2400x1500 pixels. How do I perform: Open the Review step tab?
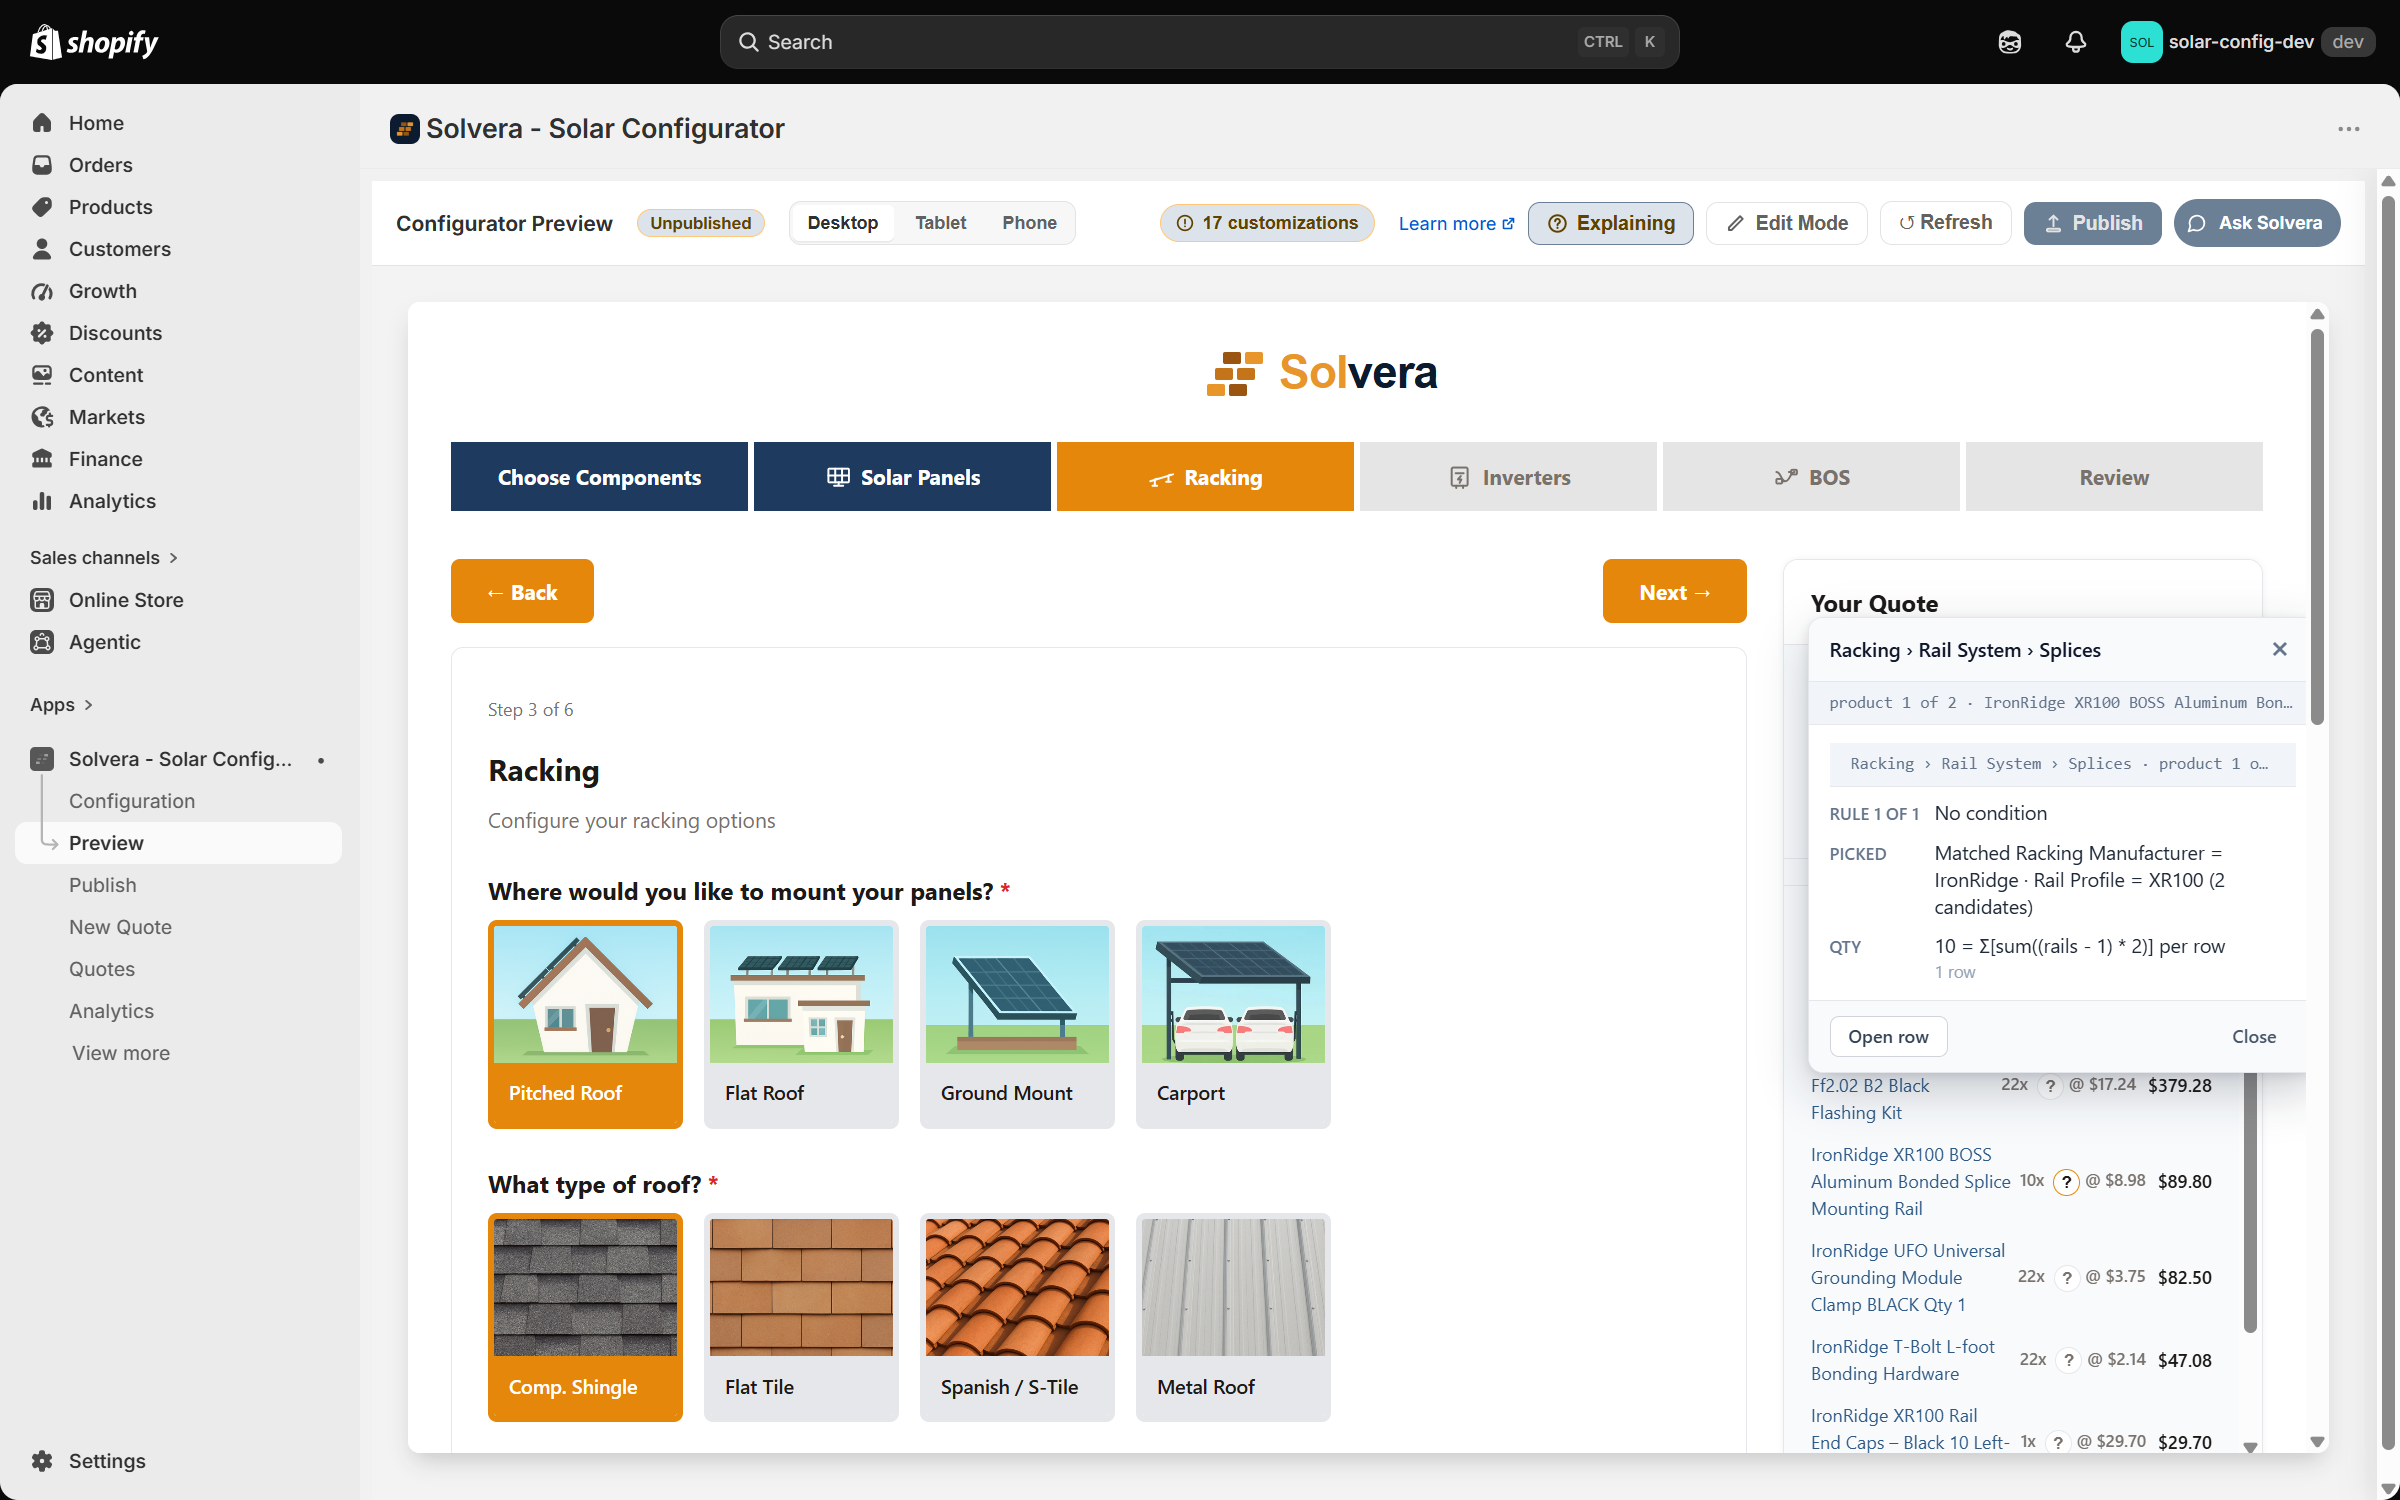pyautogui.click(x=2114, y=477)
